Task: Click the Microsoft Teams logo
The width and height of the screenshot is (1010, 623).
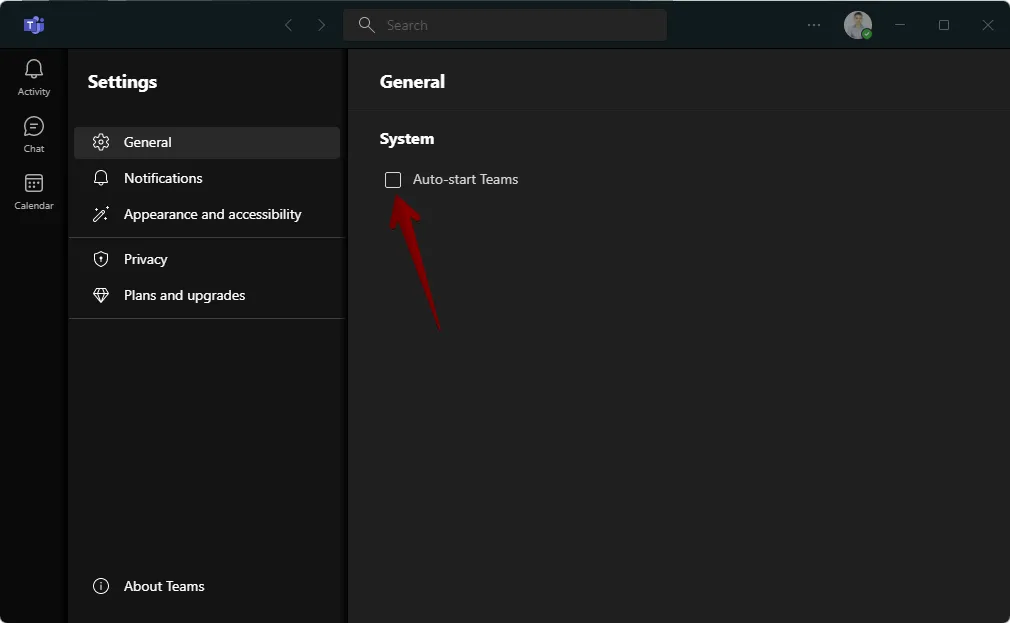Action: (34, 25)
